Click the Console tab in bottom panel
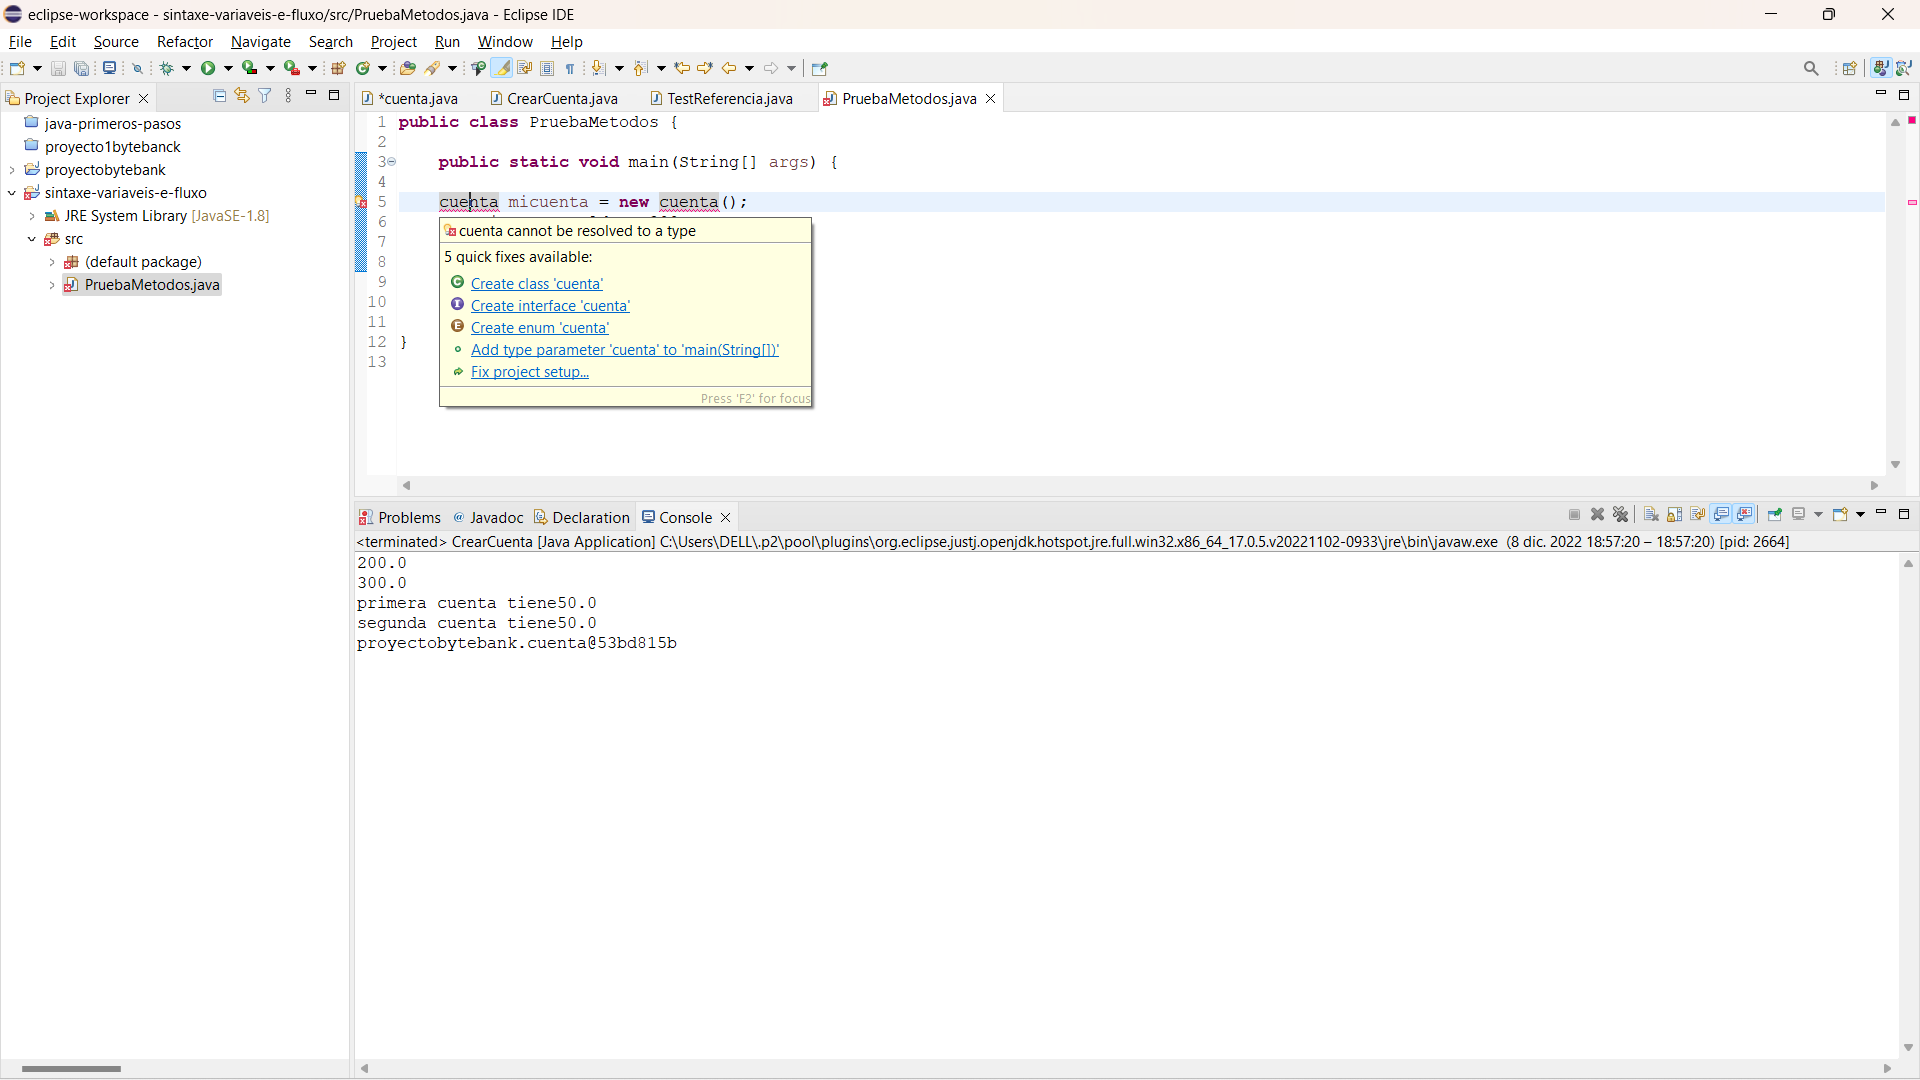The image size is (1920, 1080). coord(687,517)
